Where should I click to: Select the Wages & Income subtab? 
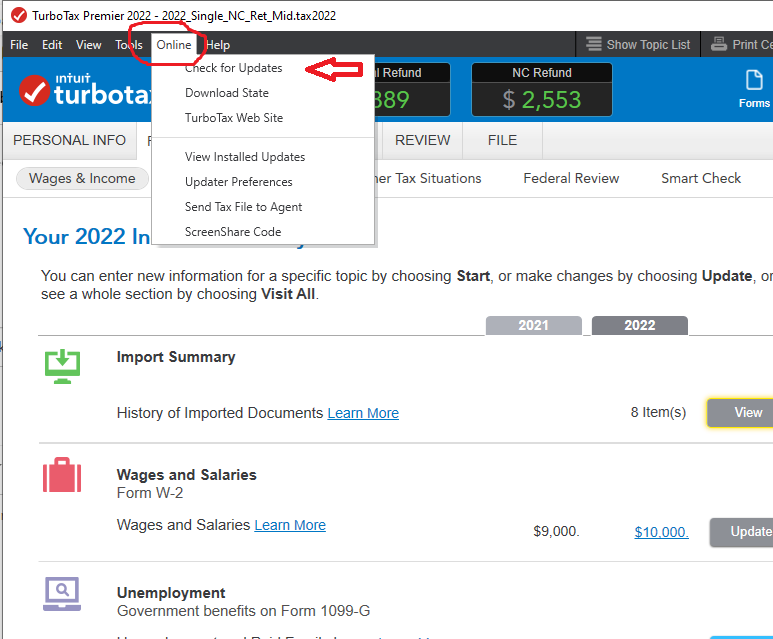(x=82, y=178)
